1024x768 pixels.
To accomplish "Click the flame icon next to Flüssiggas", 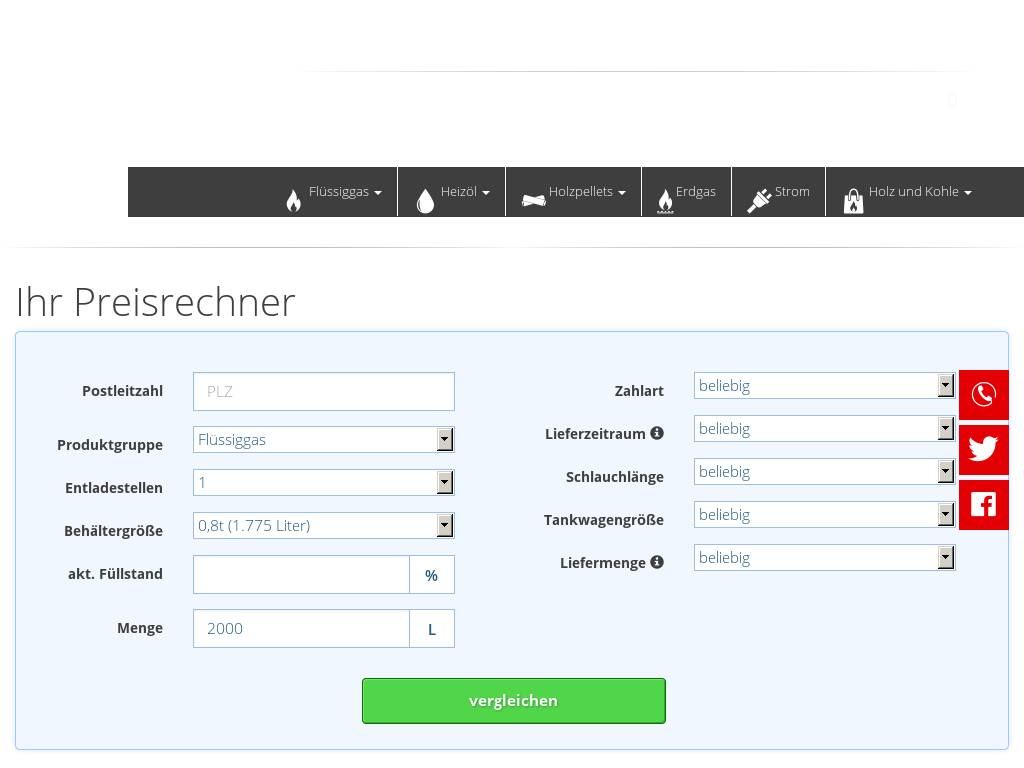I will pos(293,201).
